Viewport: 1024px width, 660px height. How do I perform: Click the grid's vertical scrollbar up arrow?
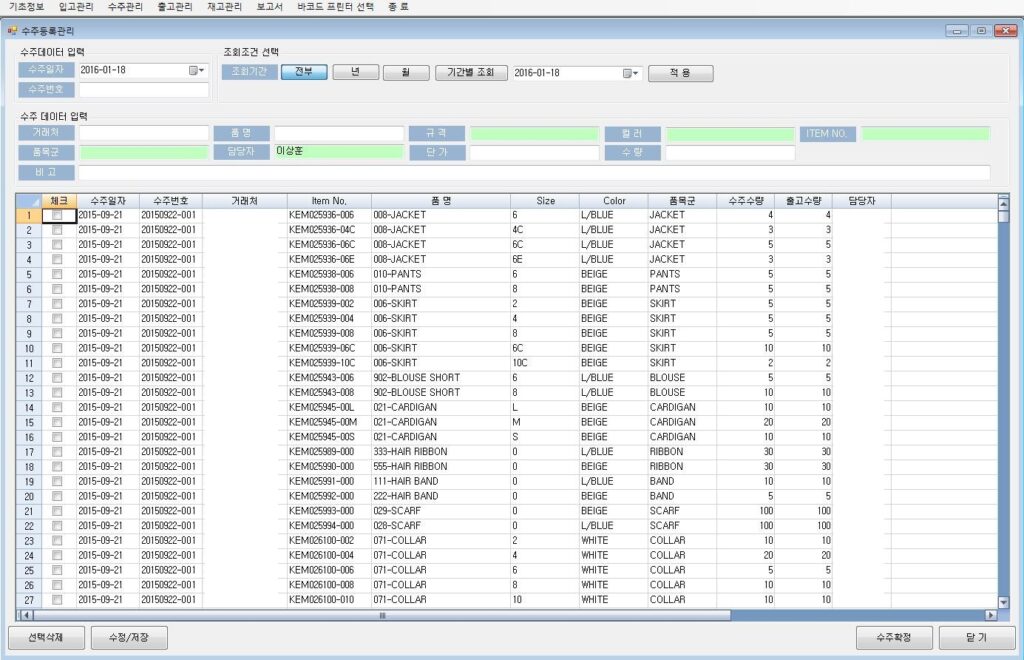[1003, 204]
